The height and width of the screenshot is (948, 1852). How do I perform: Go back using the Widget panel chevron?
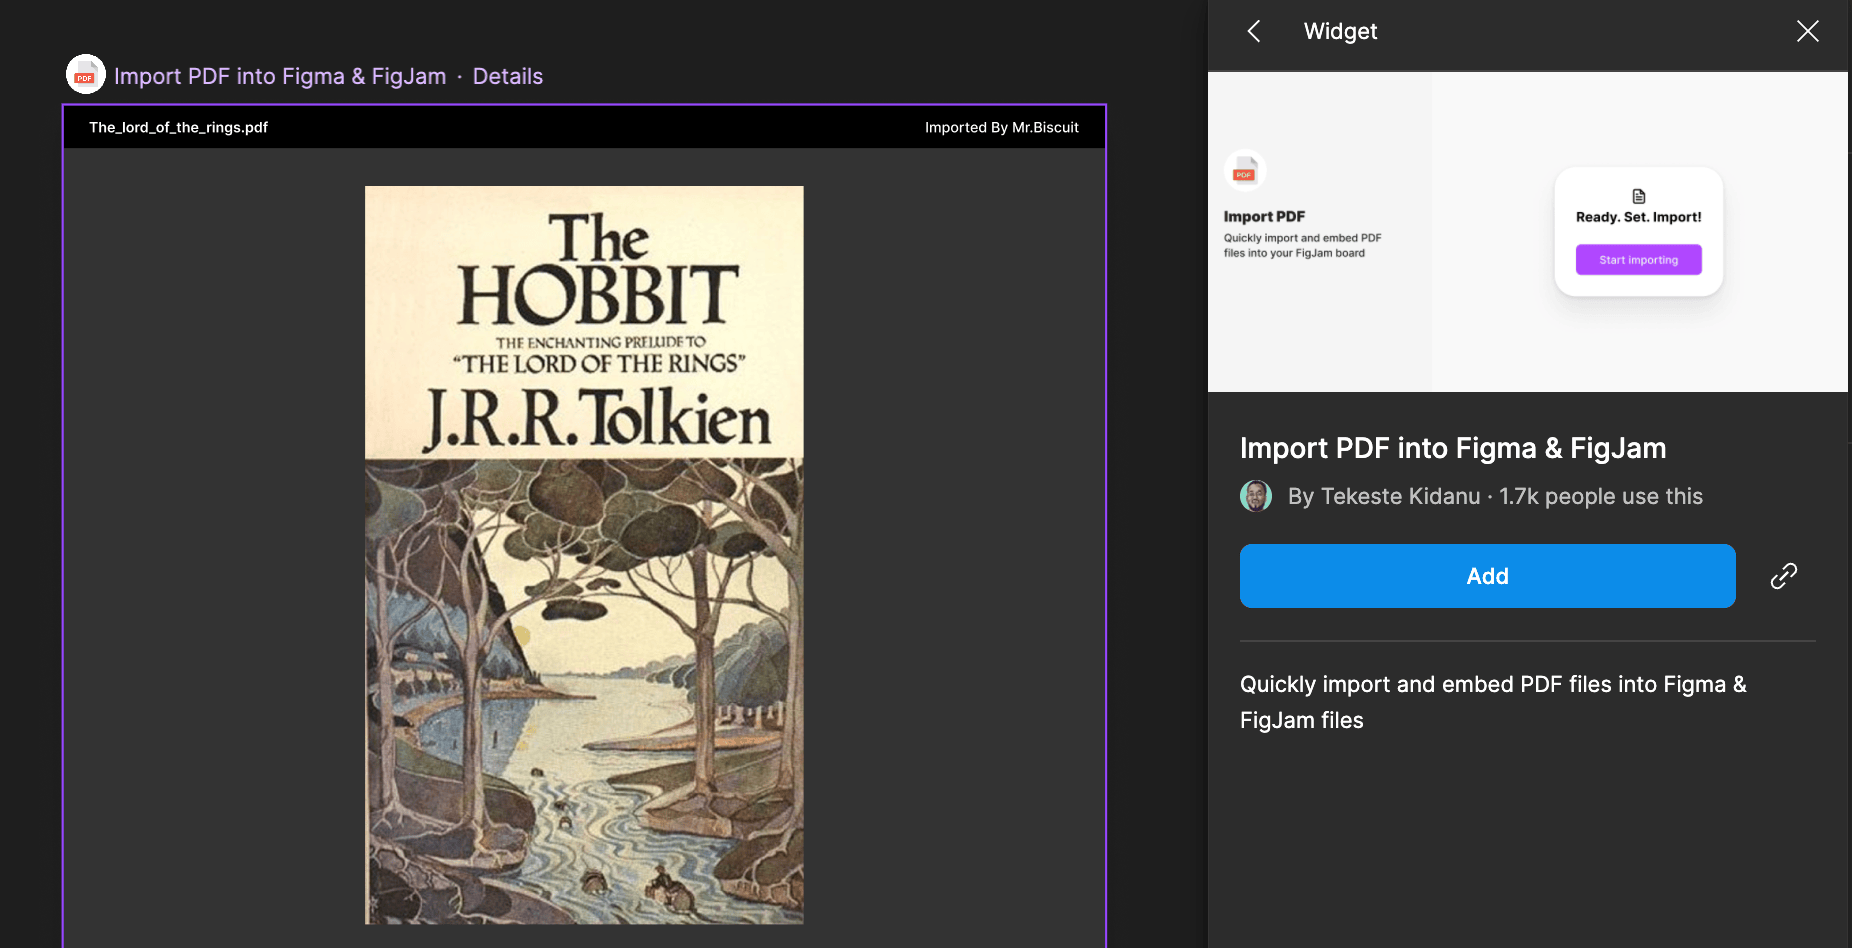pyautogui.click(x=1254, y=31)
